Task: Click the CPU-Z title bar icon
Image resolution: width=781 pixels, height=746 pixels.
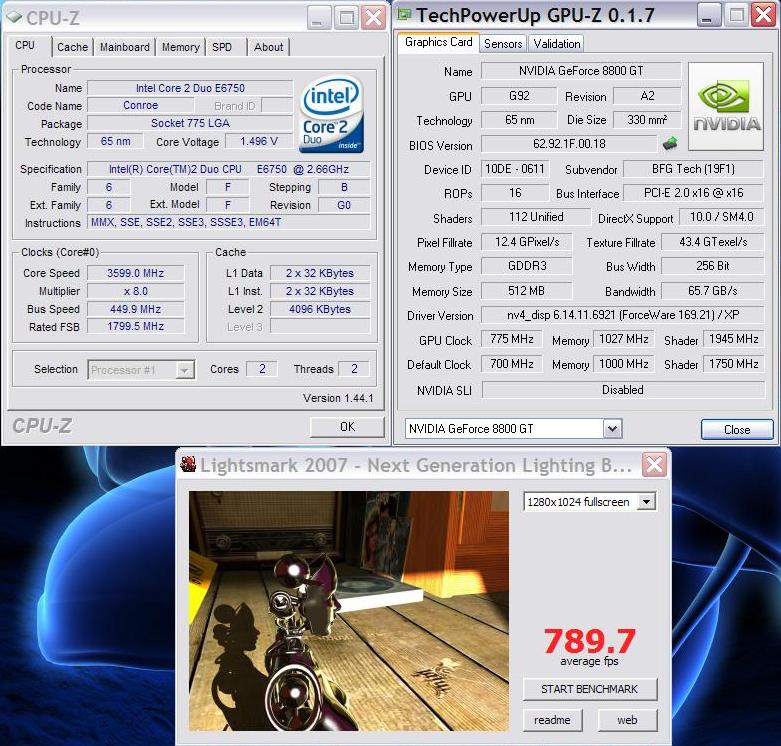Action: [x=14, y=17]
